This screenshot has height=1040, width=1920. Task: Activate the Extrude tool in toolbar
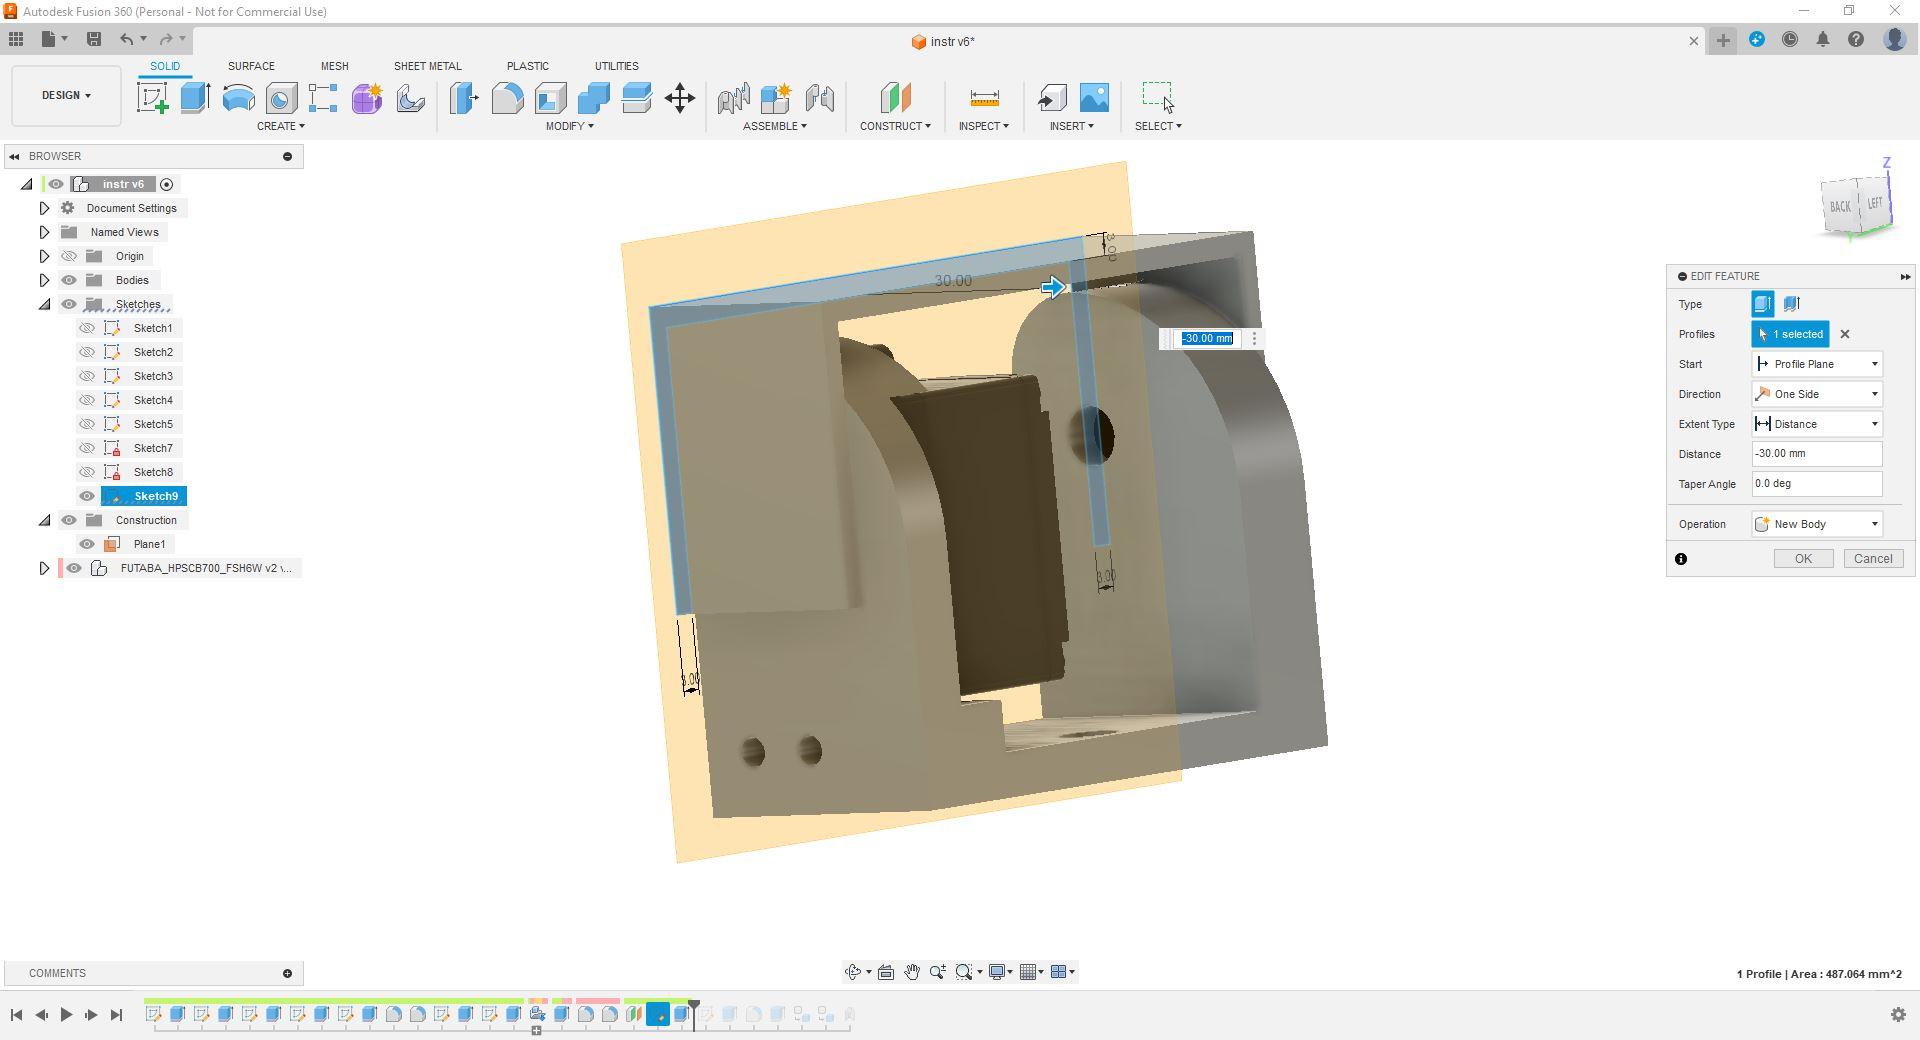(195, 98)
